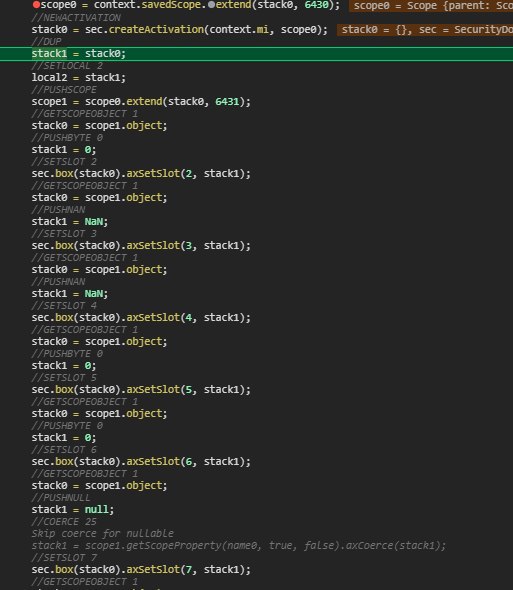Click the axSetSlot(3, stack1) line

pos(141,246)
